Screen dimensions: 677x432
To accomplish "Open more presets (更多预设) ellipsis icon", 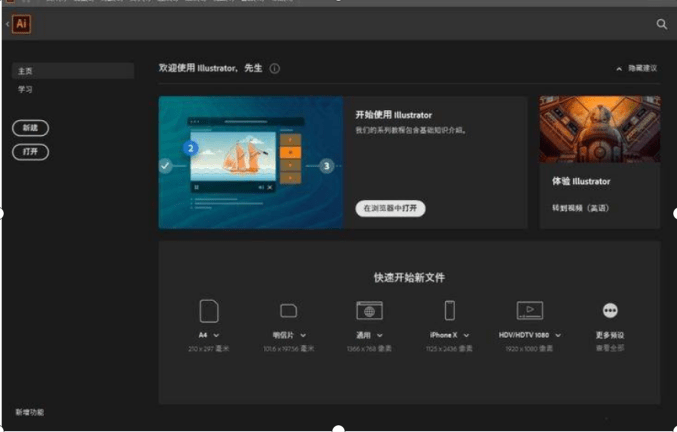I will coord(610,310).
